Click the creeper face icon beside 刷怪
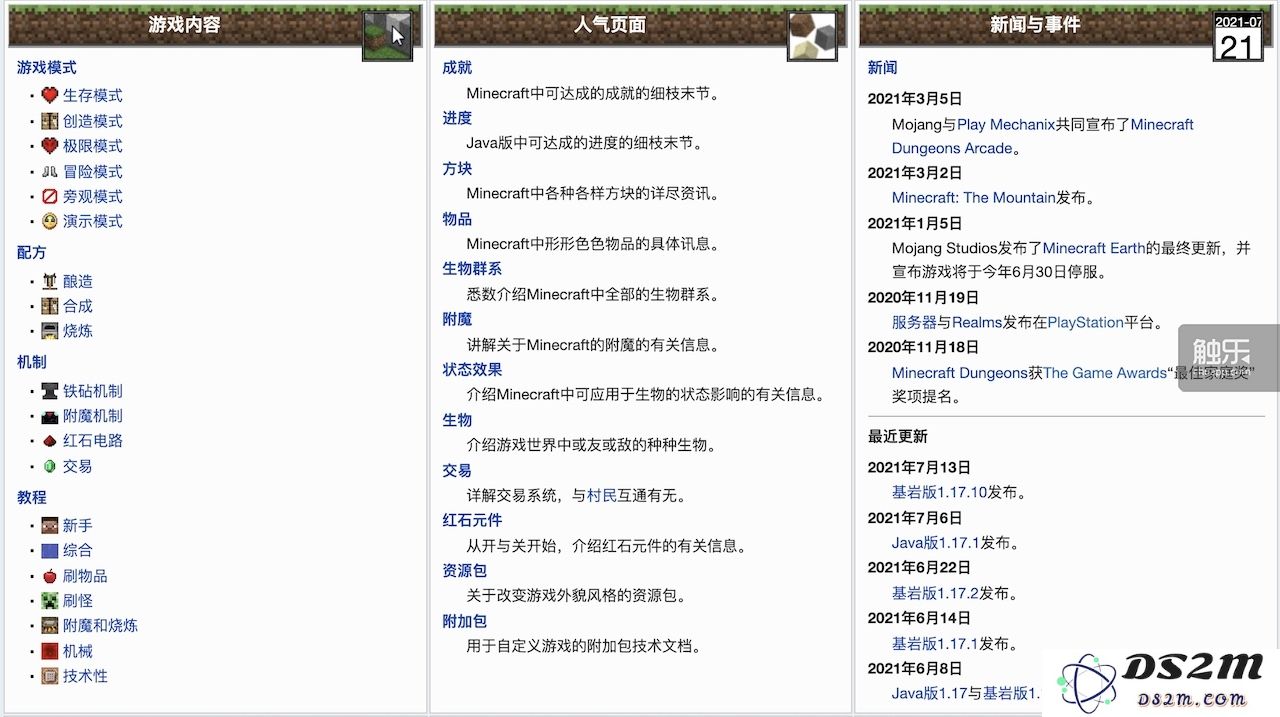 pos(50,601)
